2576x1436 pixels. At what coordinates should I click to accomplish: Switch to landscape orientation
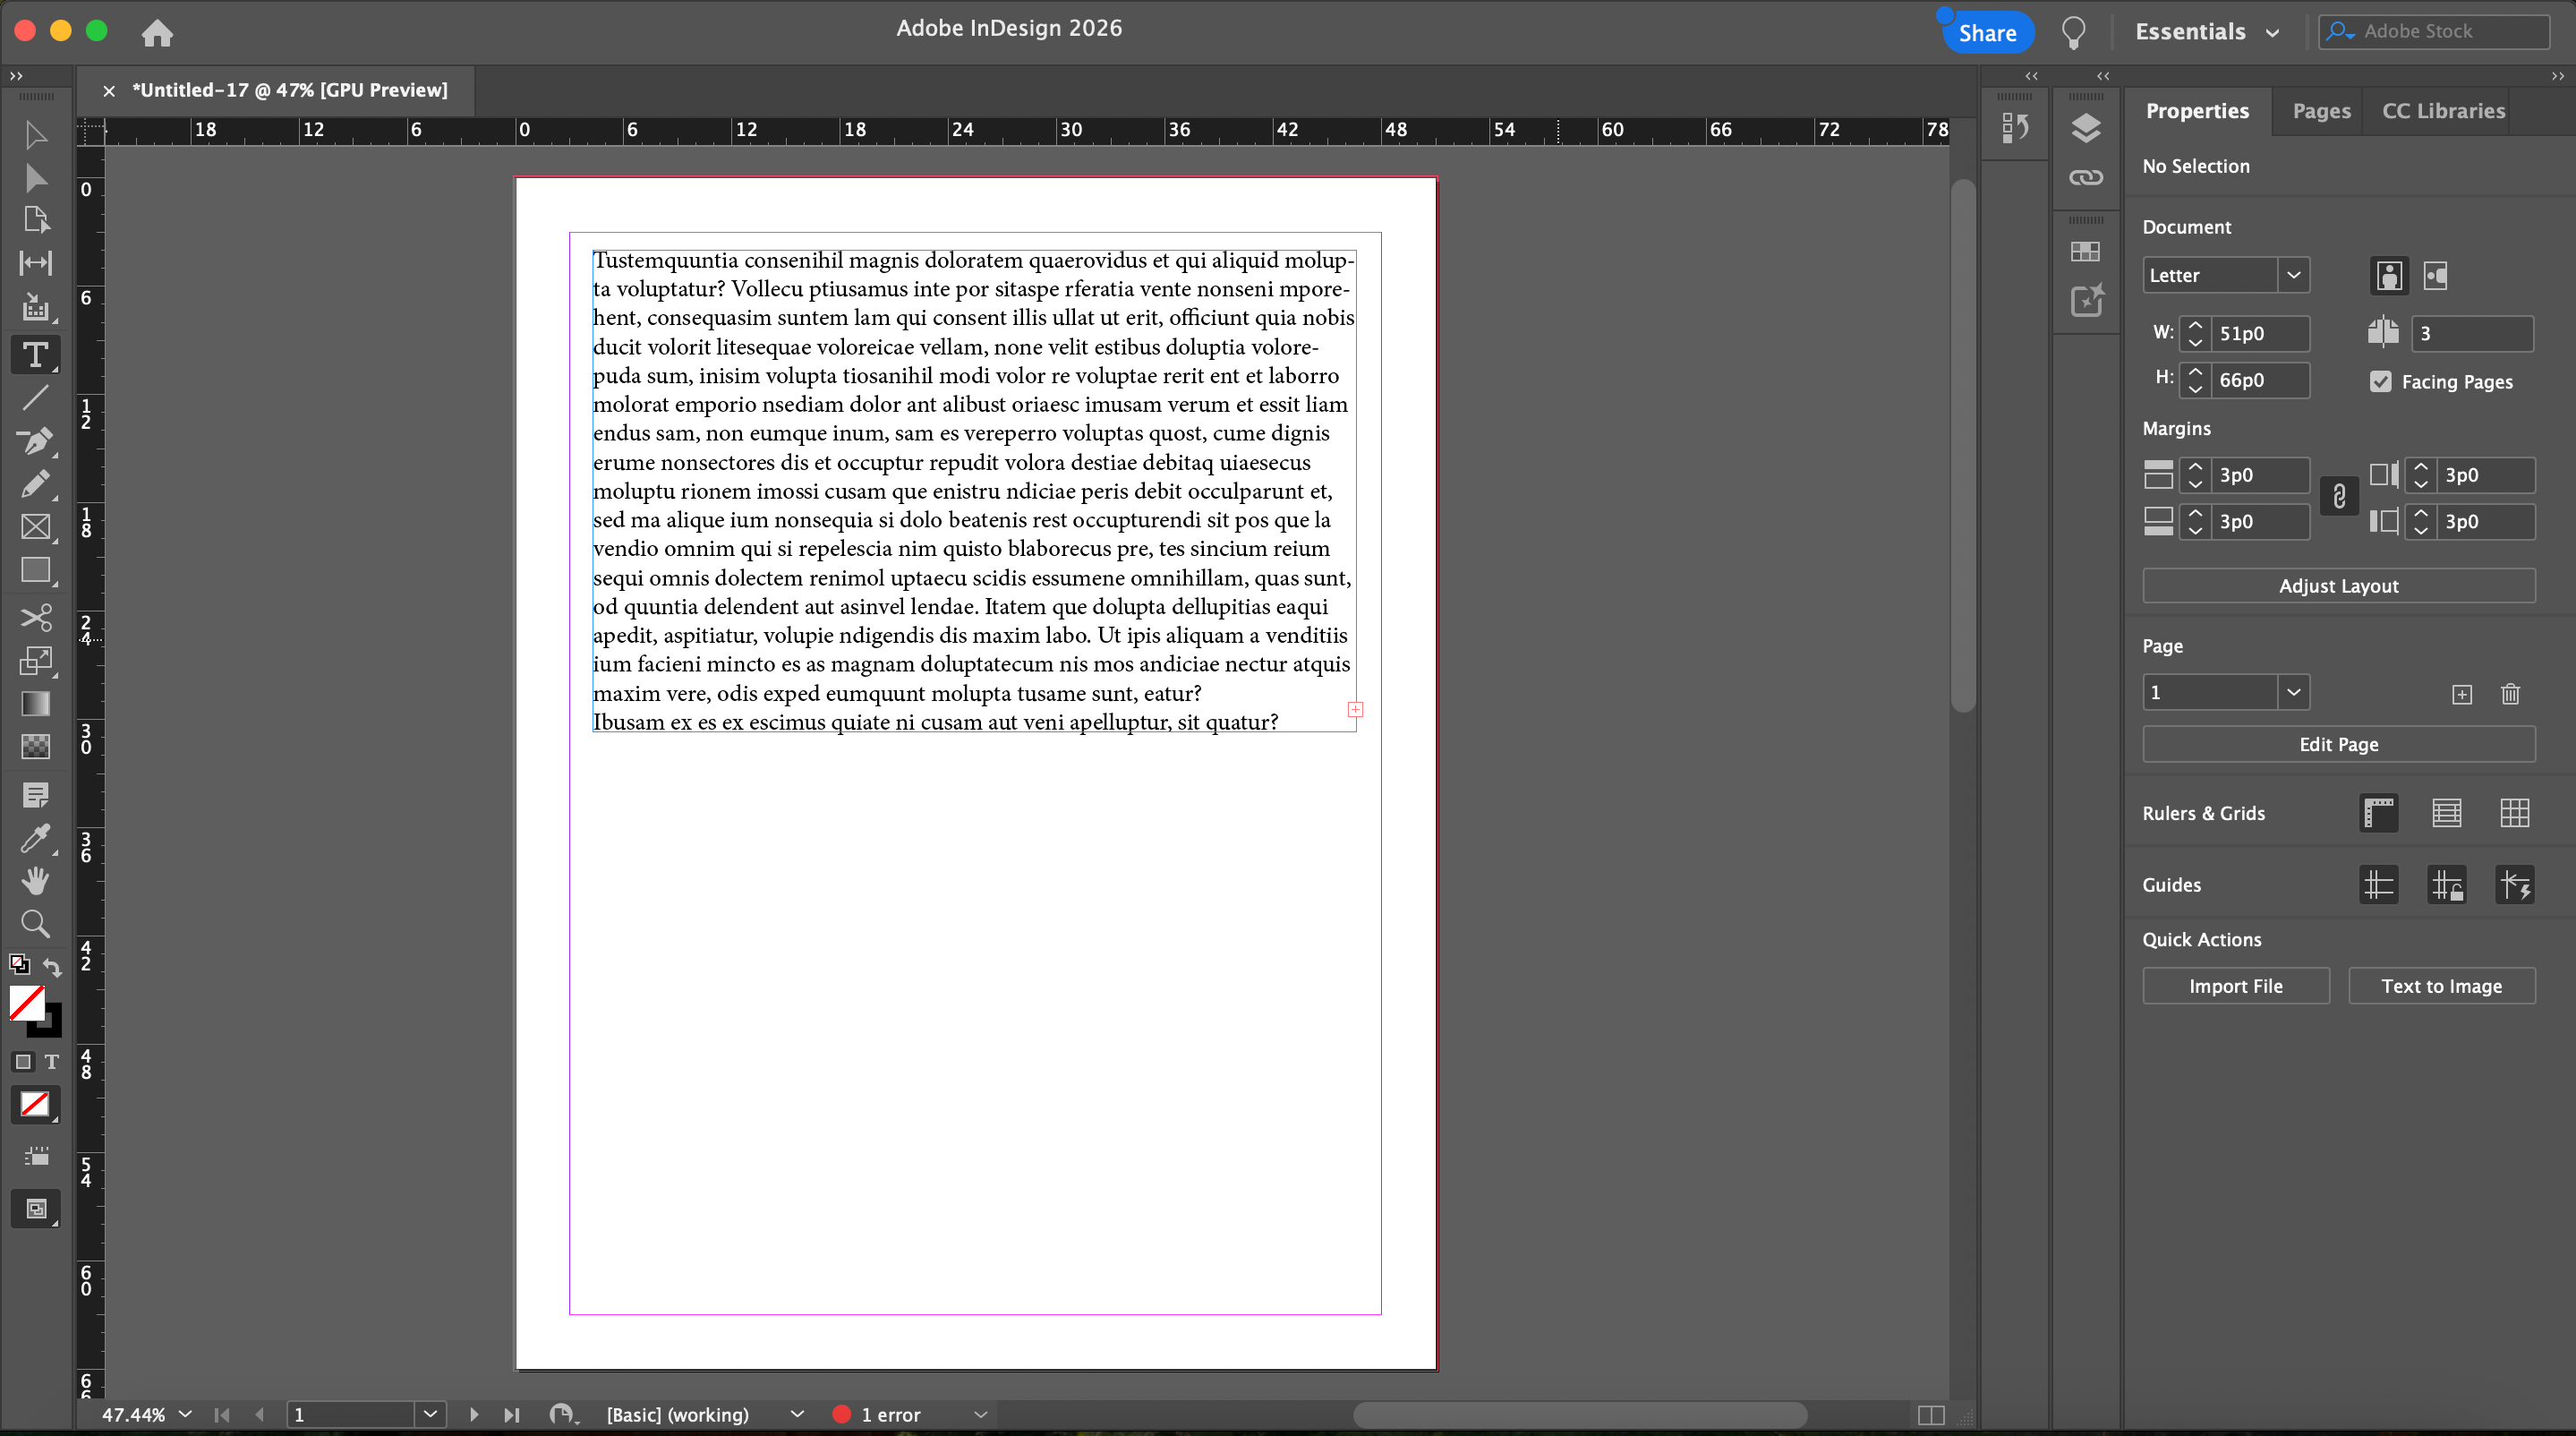[x=2435, y=275]
